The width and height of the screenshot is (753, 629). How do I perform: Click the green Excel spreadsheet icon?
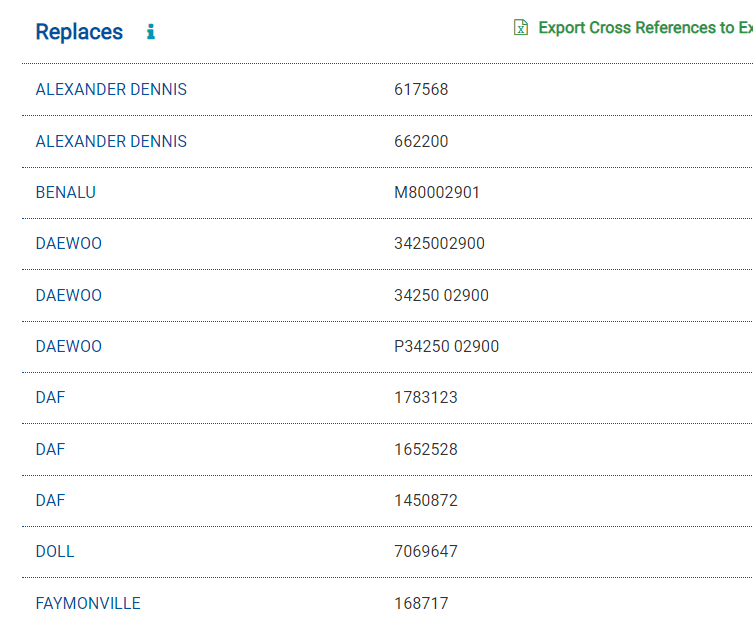[x=521, y=28]
